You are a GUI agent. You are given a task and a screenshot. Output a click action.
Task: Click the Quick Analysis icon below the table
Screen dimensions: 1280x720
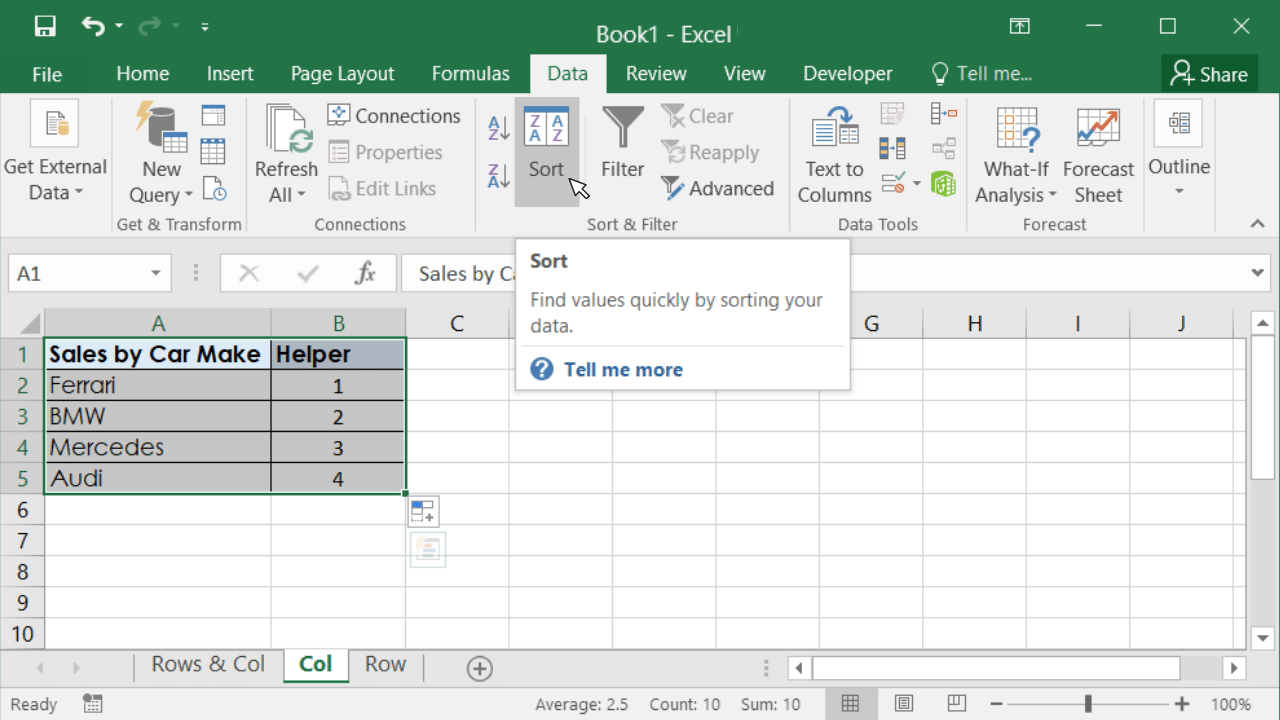tap(424, 511)
